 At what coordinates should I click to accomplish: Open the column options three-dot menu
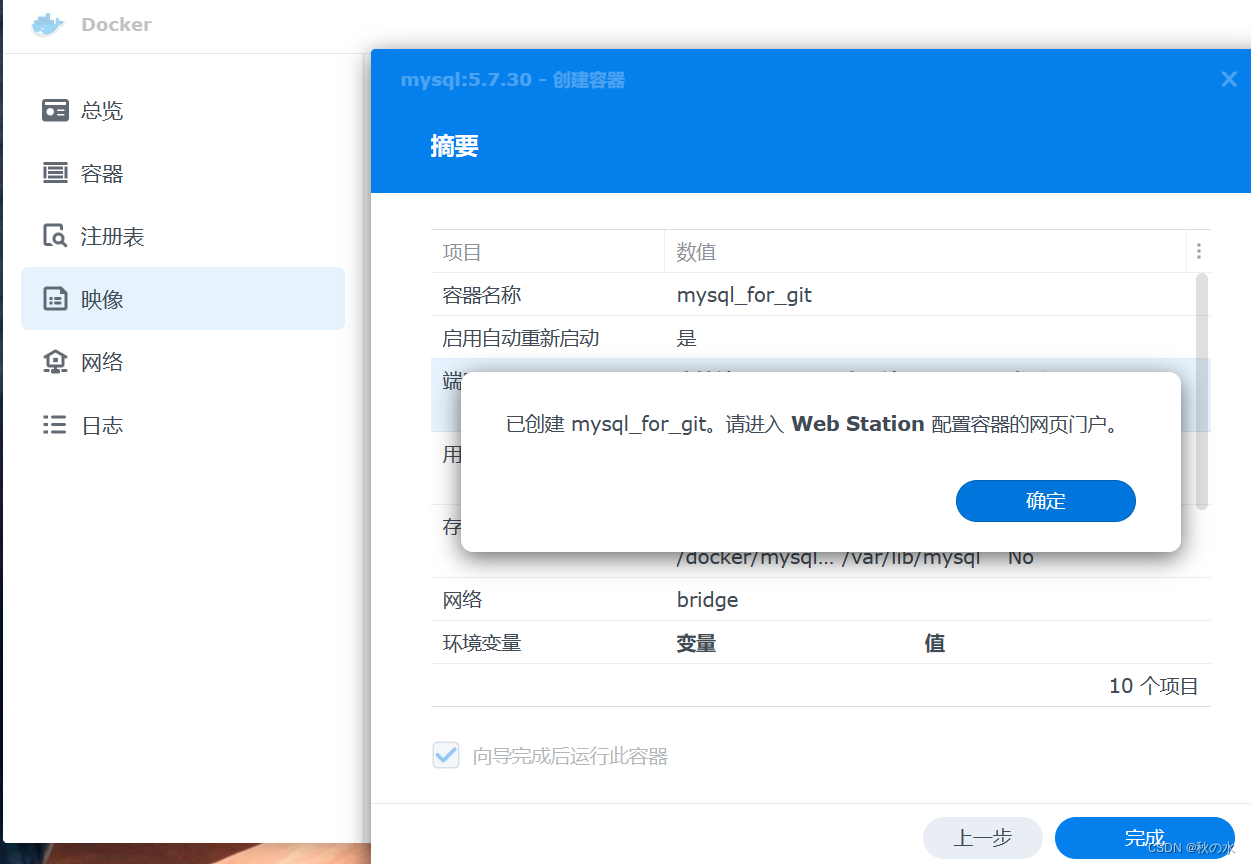point(1198,251)
